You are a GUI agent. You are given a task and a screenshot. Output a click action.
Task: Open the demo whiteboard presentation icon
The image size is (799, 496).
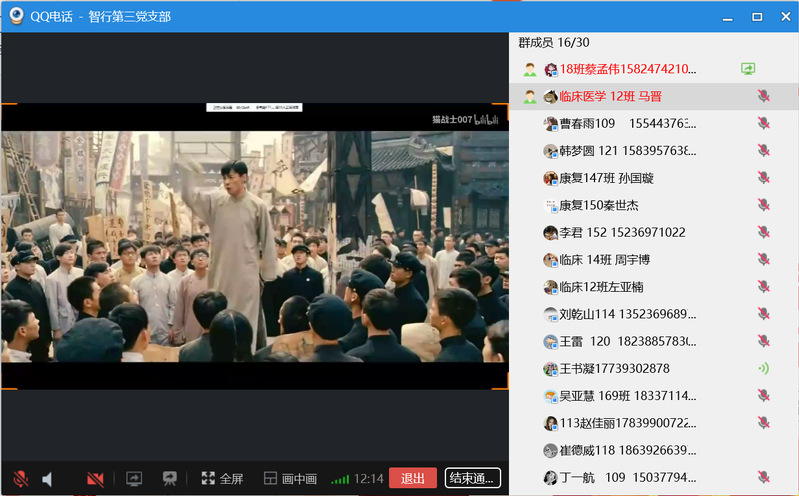pos(170,478)
